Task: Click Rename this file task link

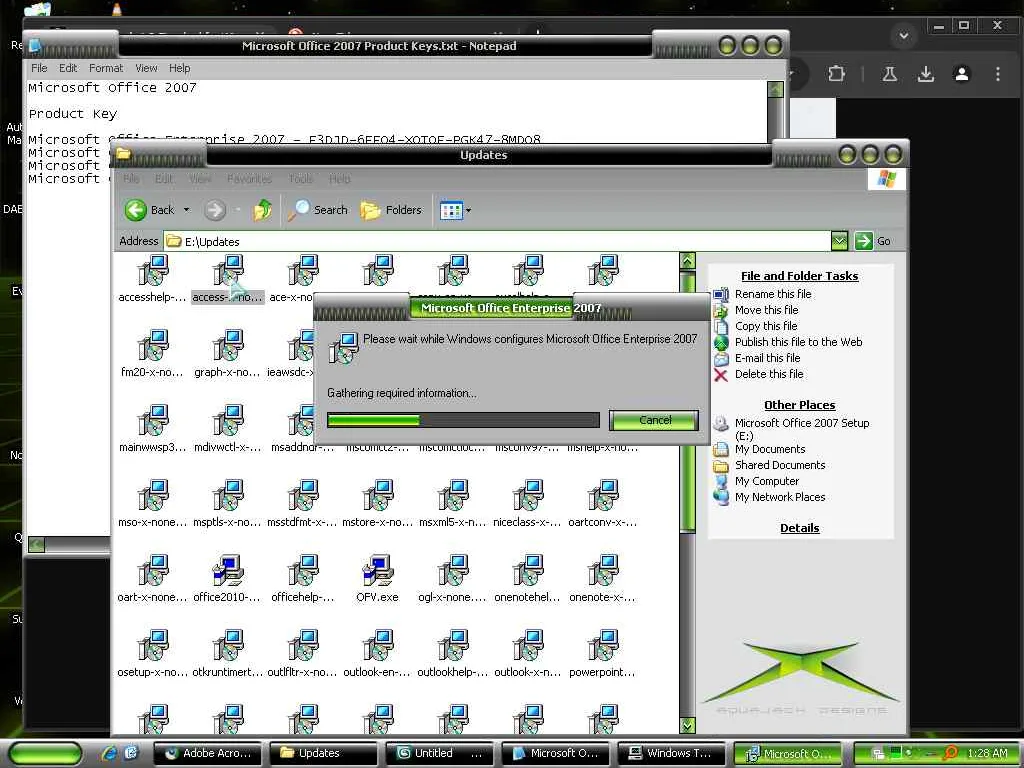Action: [x=773, y=294]
